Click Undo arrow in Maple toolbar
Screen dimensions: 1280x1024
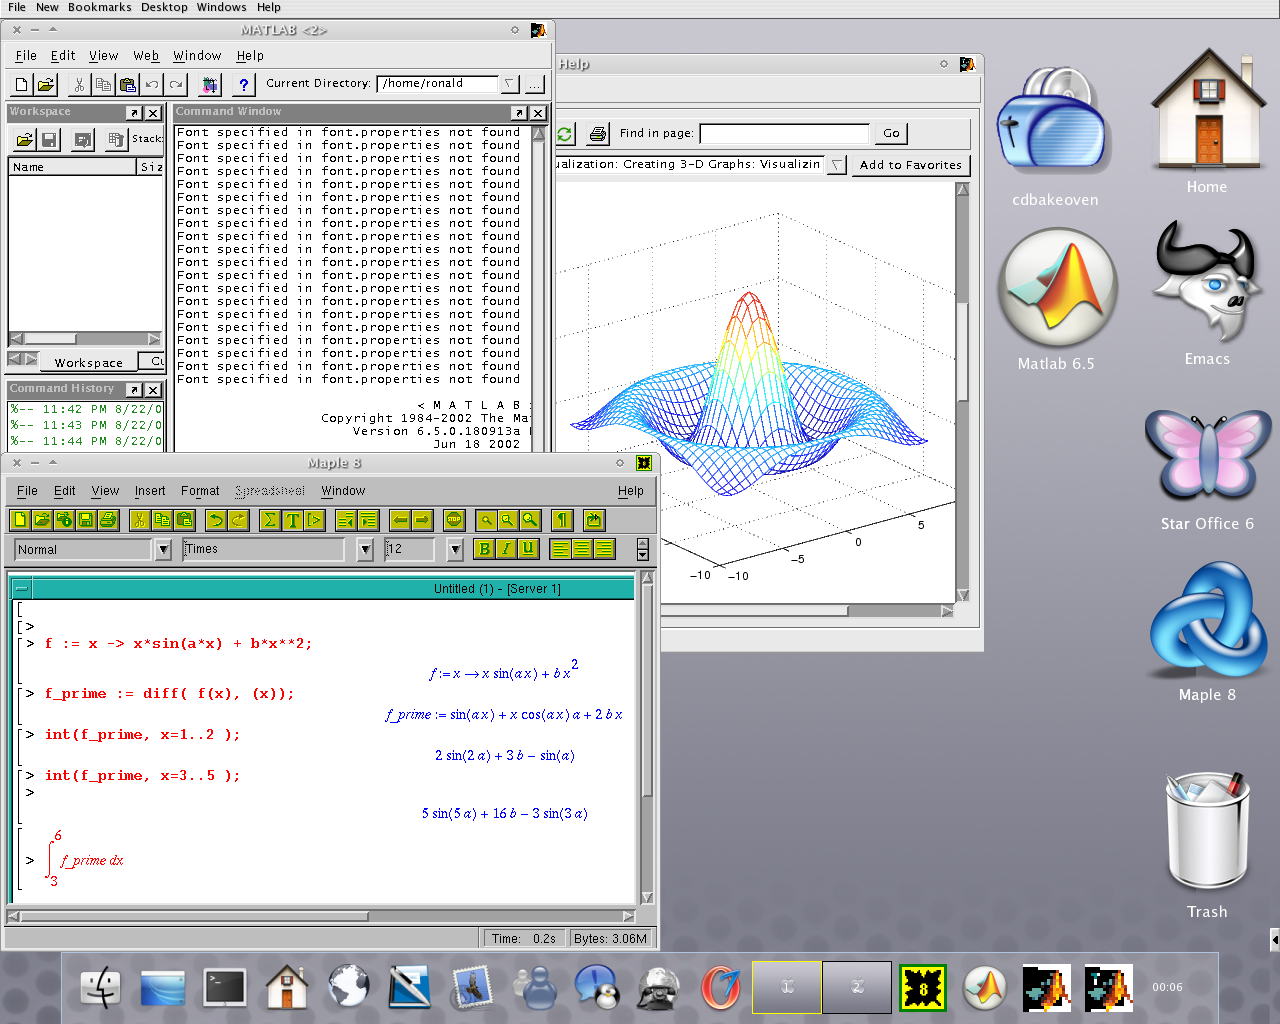[216, 520]
